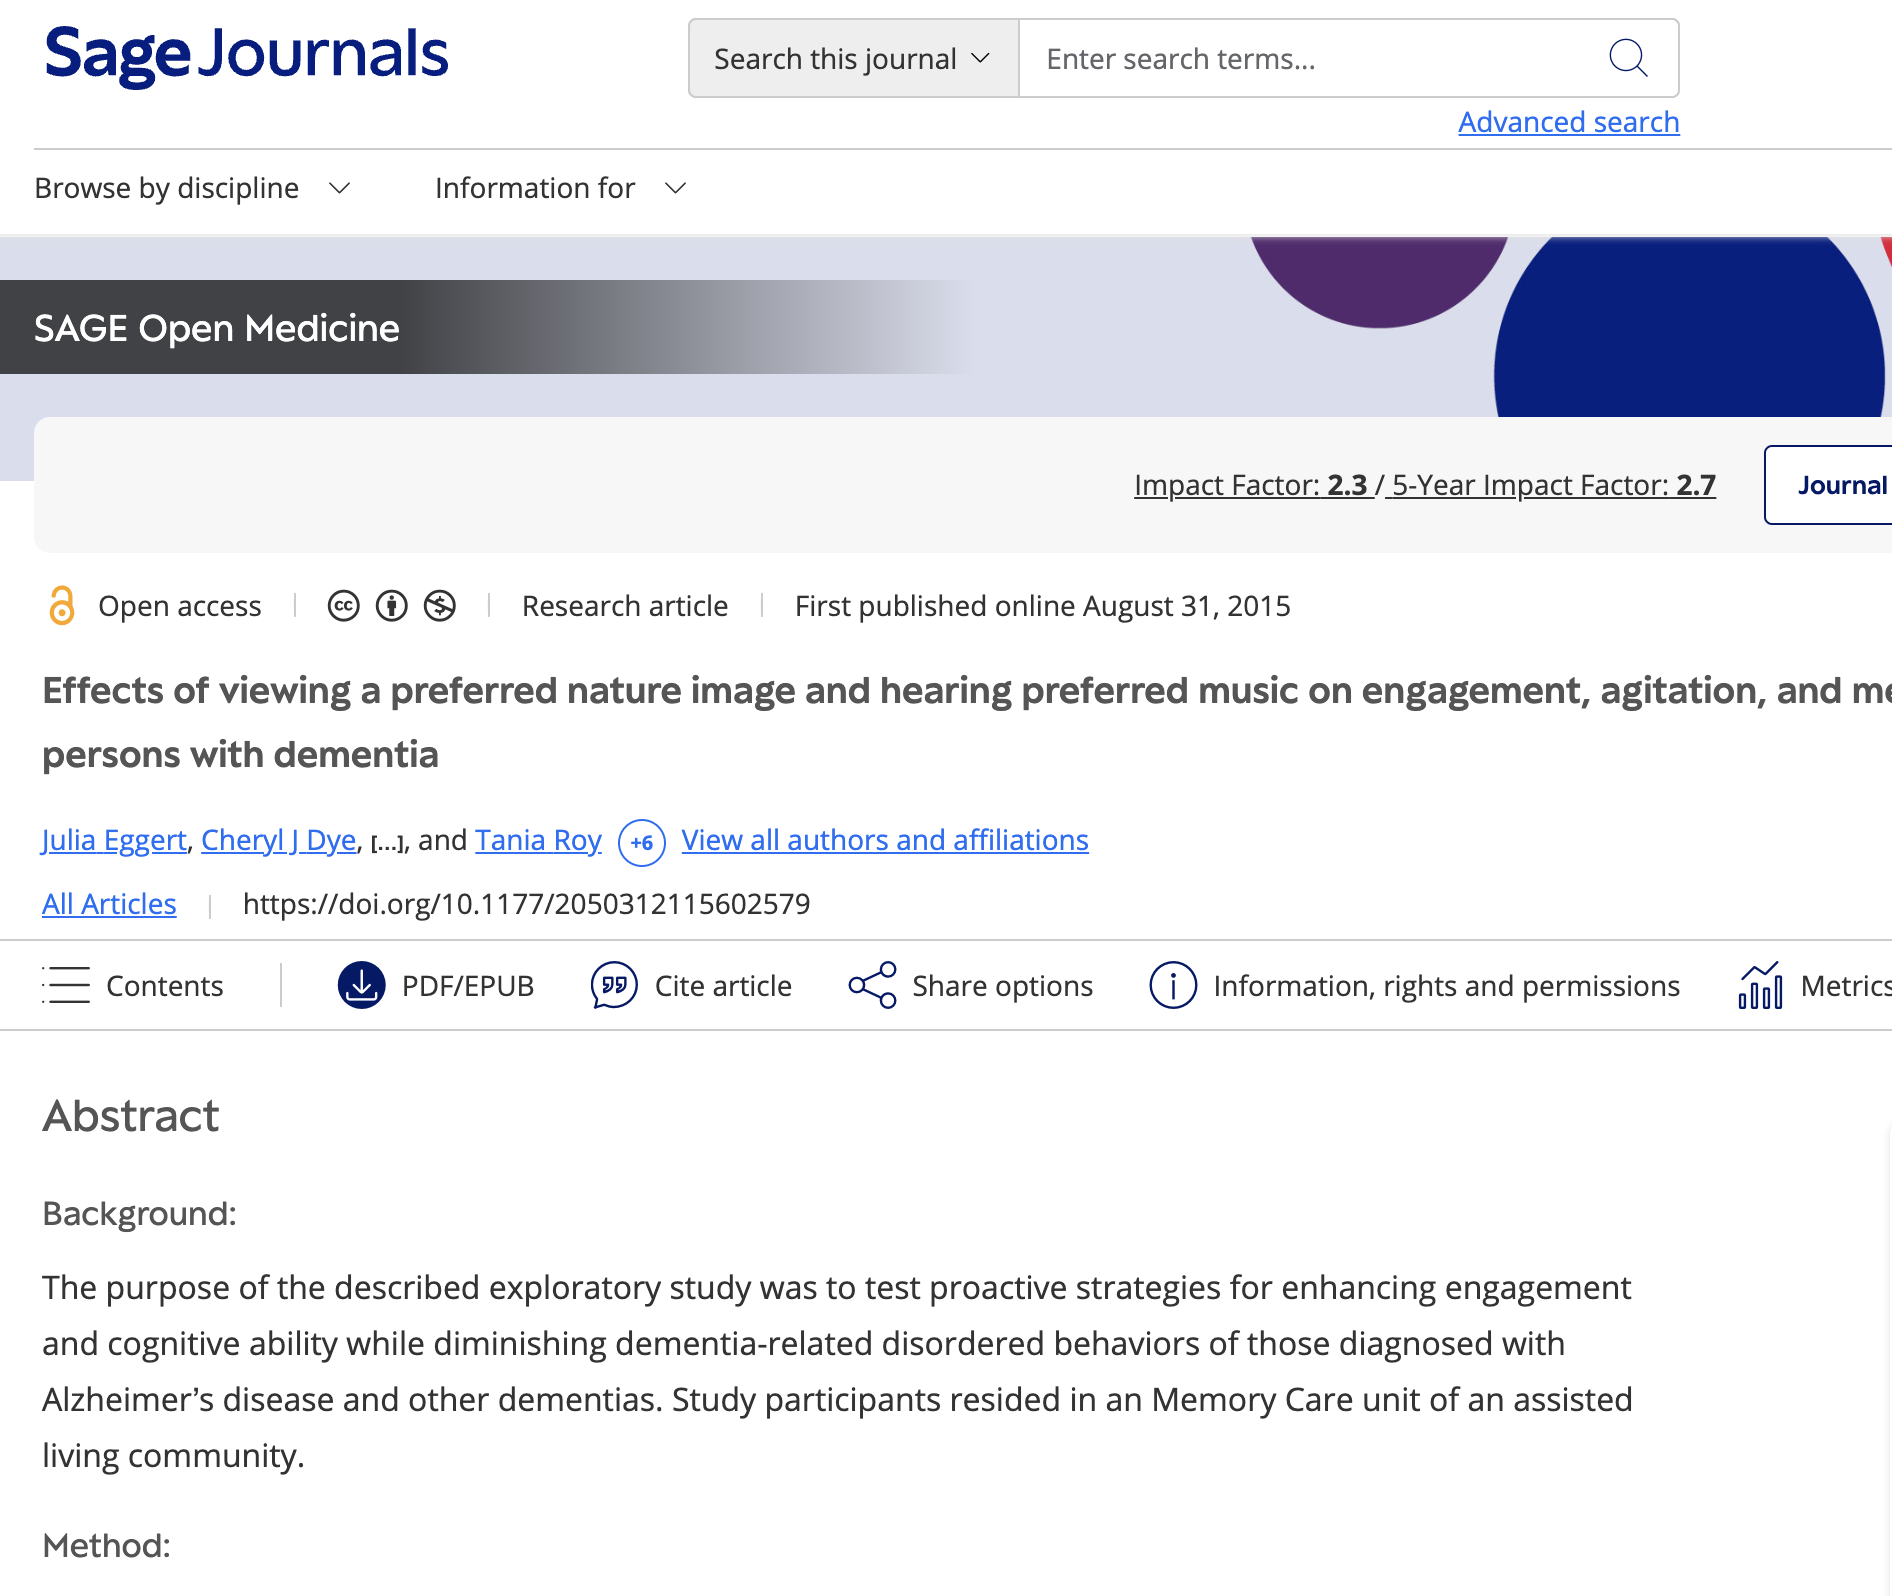Click the magnifying glass search icon

(1627, 58)
